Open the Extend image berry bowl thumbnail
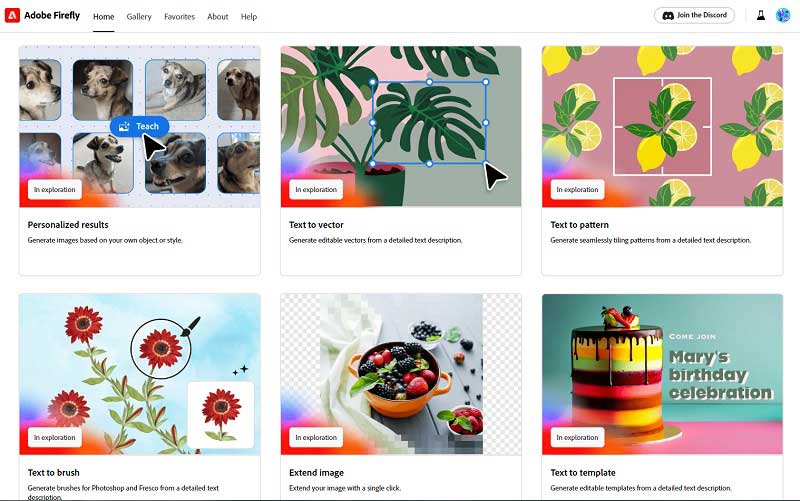Image resolution: width=800 pixels, height=501 pixels. pyautogui.click(x=401, y=374)
